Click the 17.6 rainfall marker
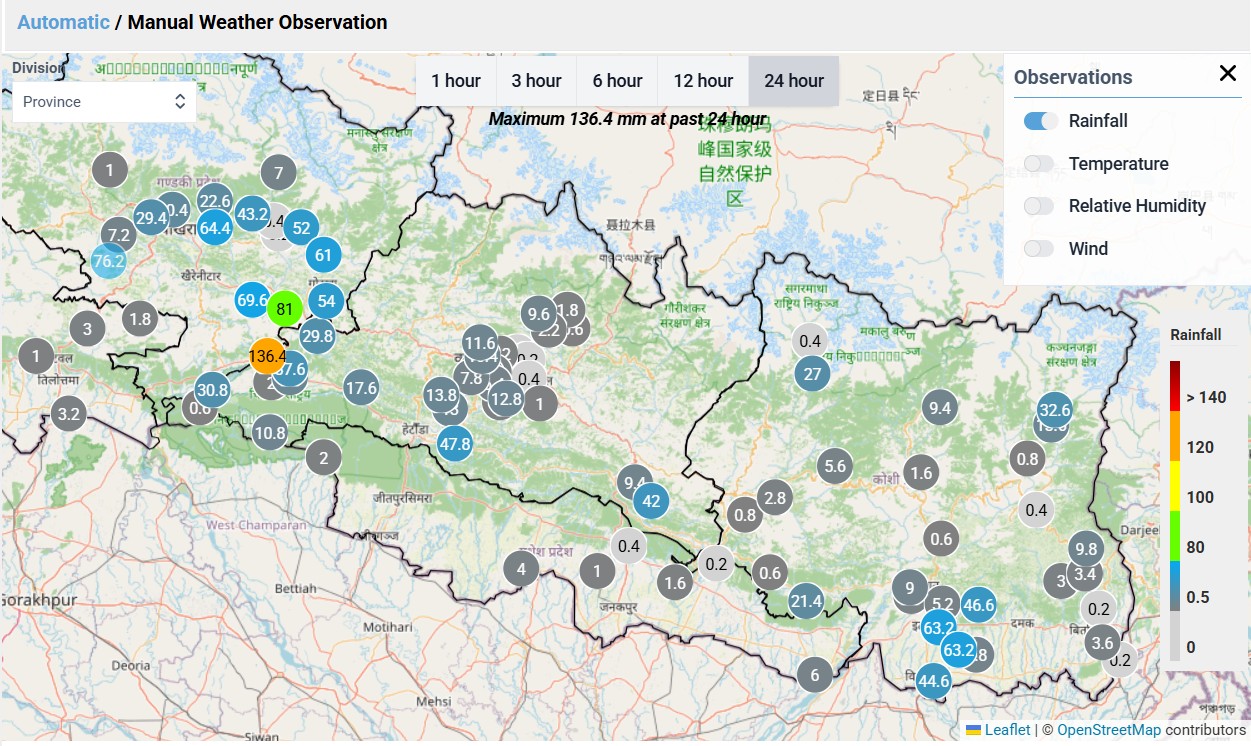 point(360,388)
